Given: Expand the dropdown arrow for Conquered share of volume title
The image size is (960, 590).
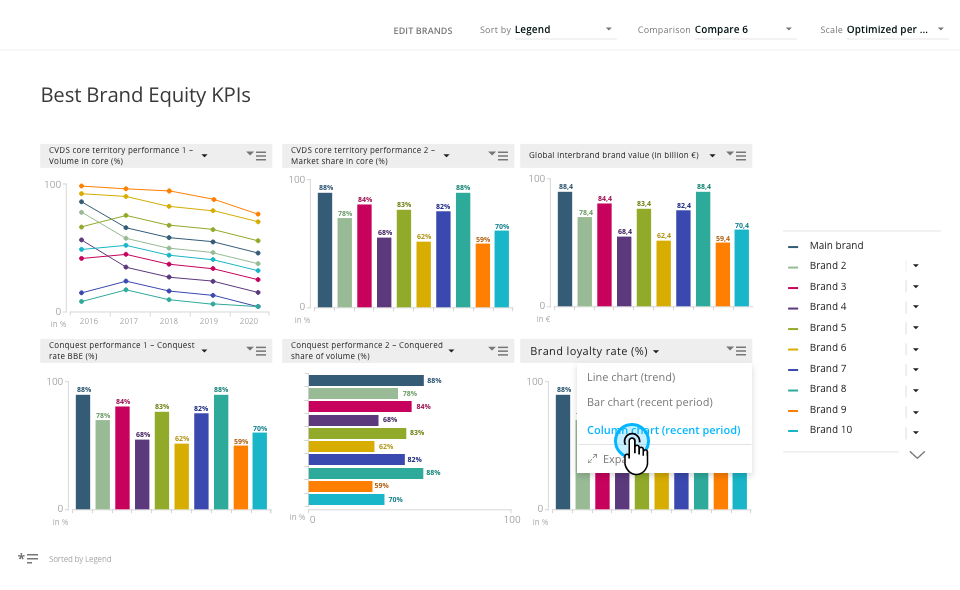Looking at the screenshot, I should point(451,351).
